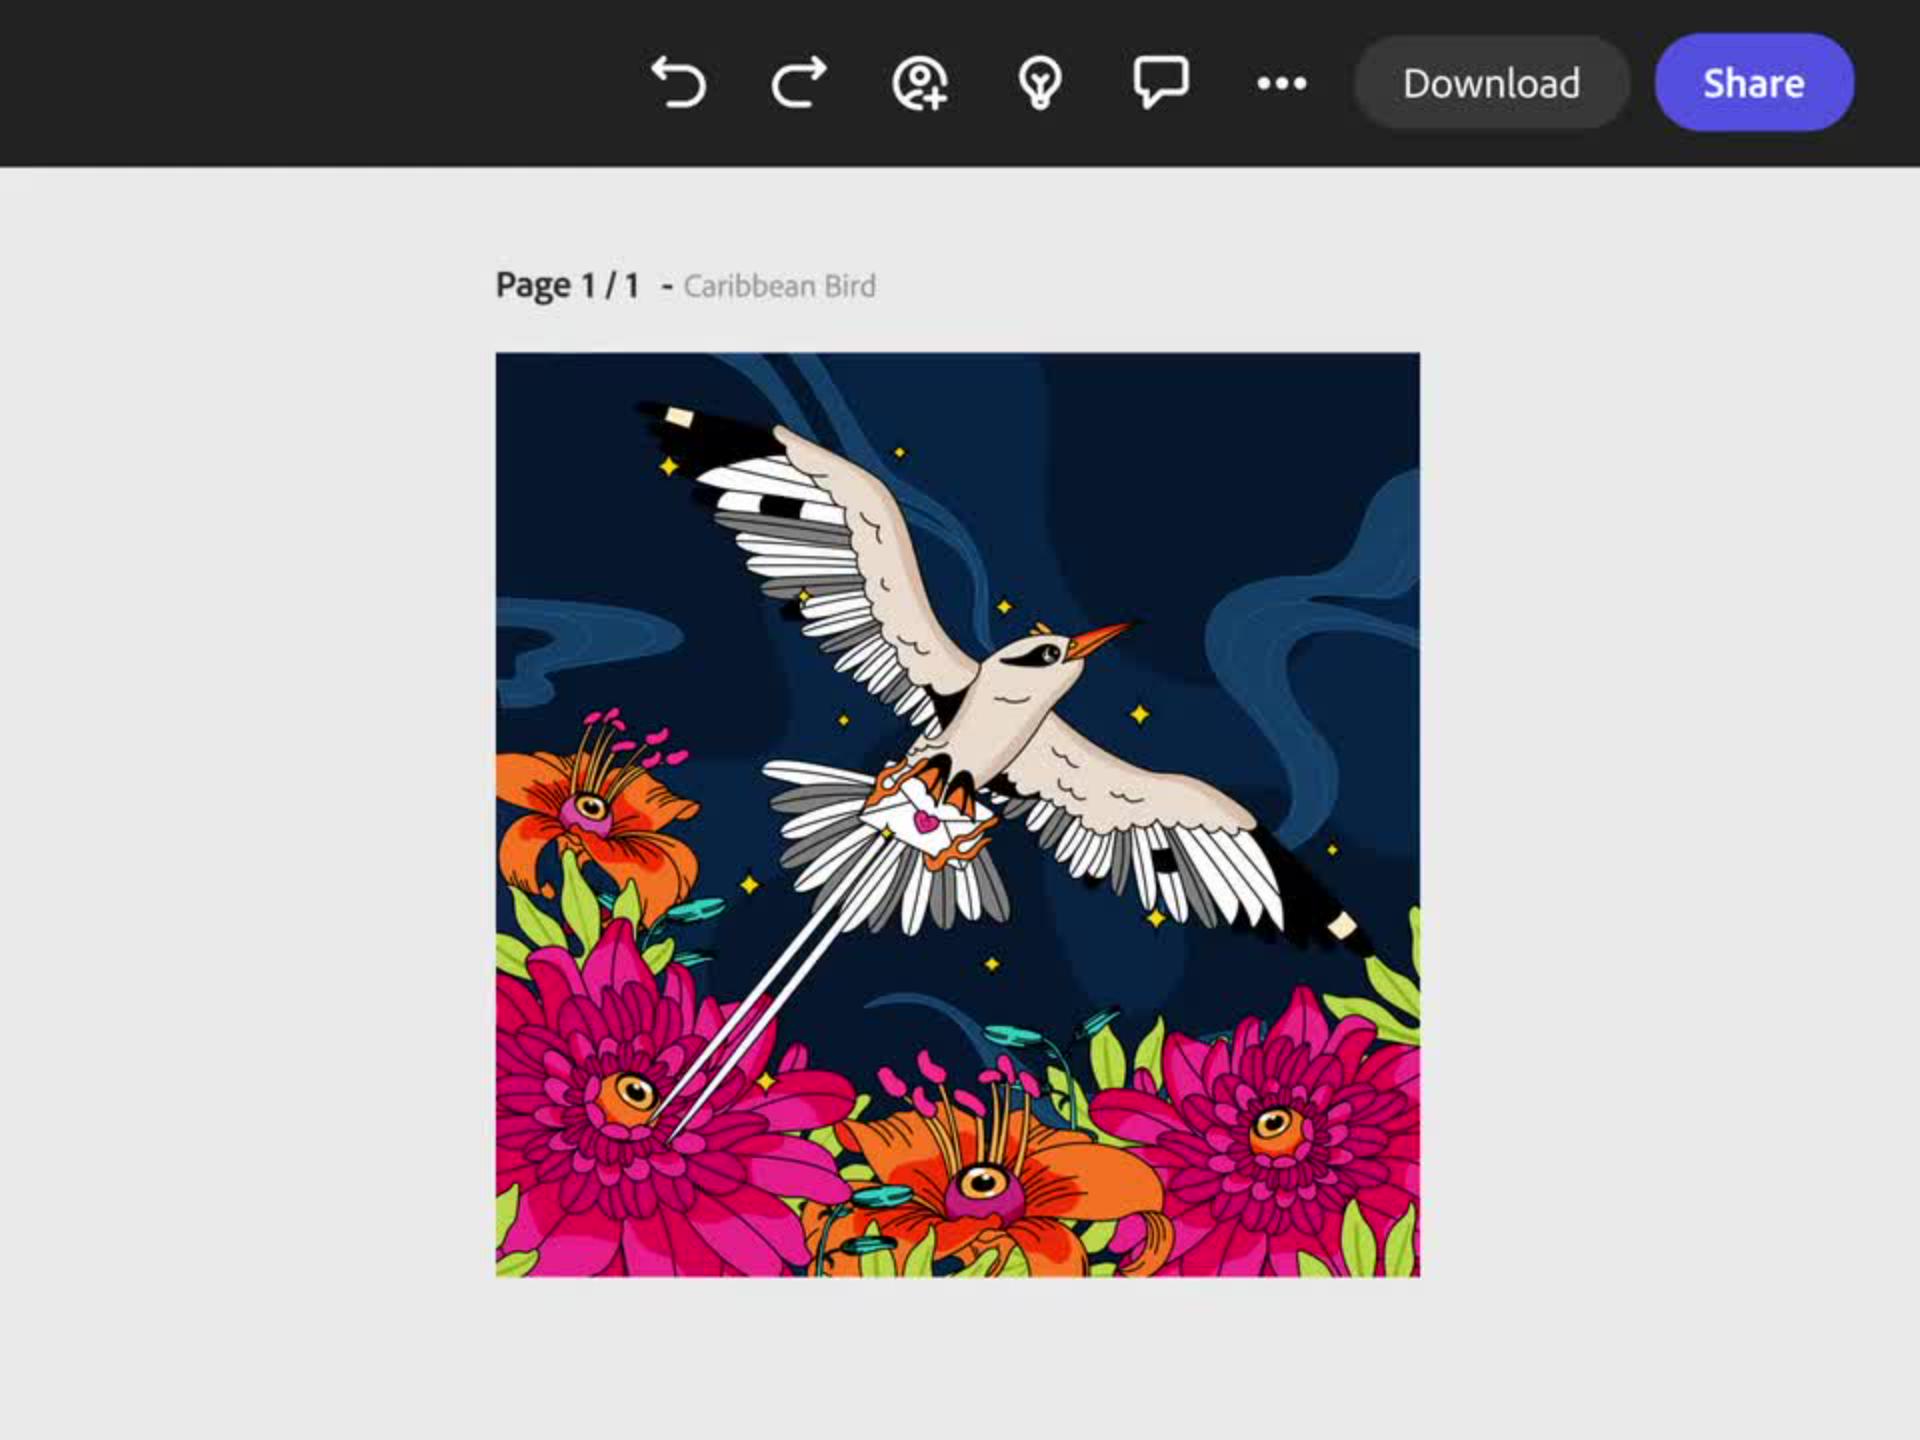Image resolution: width=1920 pixels, height=1440 pixels.
Task: Open the three-dot more options menu
Action: click(x=1281, y=83)
